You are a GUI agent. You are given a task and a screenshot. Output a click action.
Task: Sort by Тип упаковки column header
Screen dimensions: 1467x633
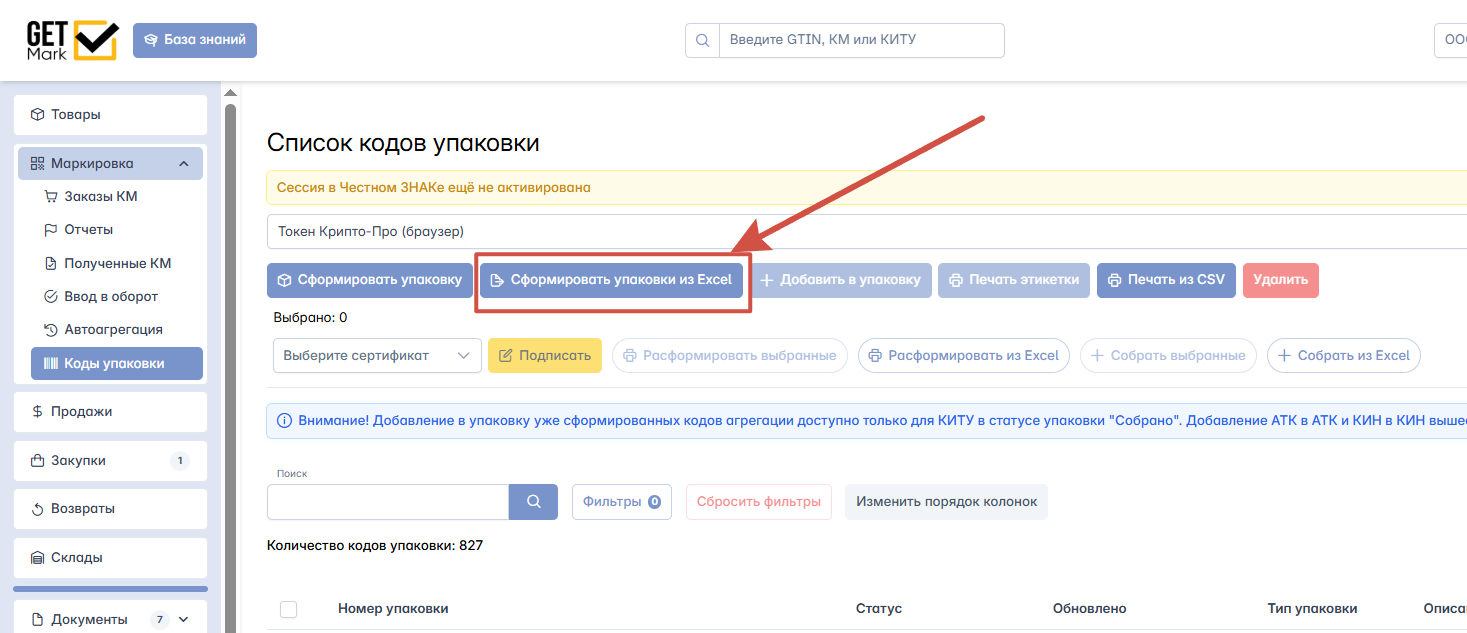tap(1311, 609)
